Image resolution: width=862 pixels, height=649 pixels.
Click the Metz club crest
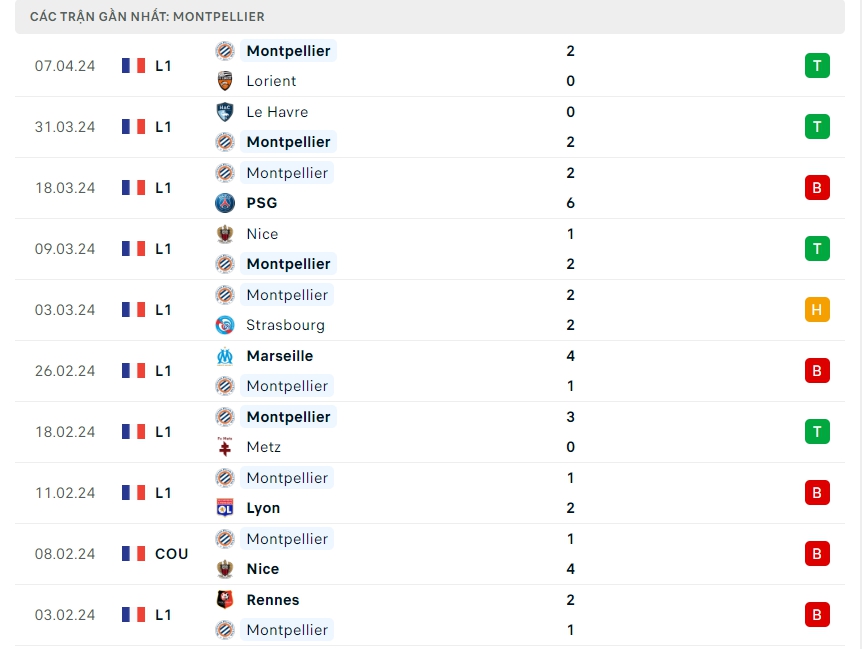(225, 447)
